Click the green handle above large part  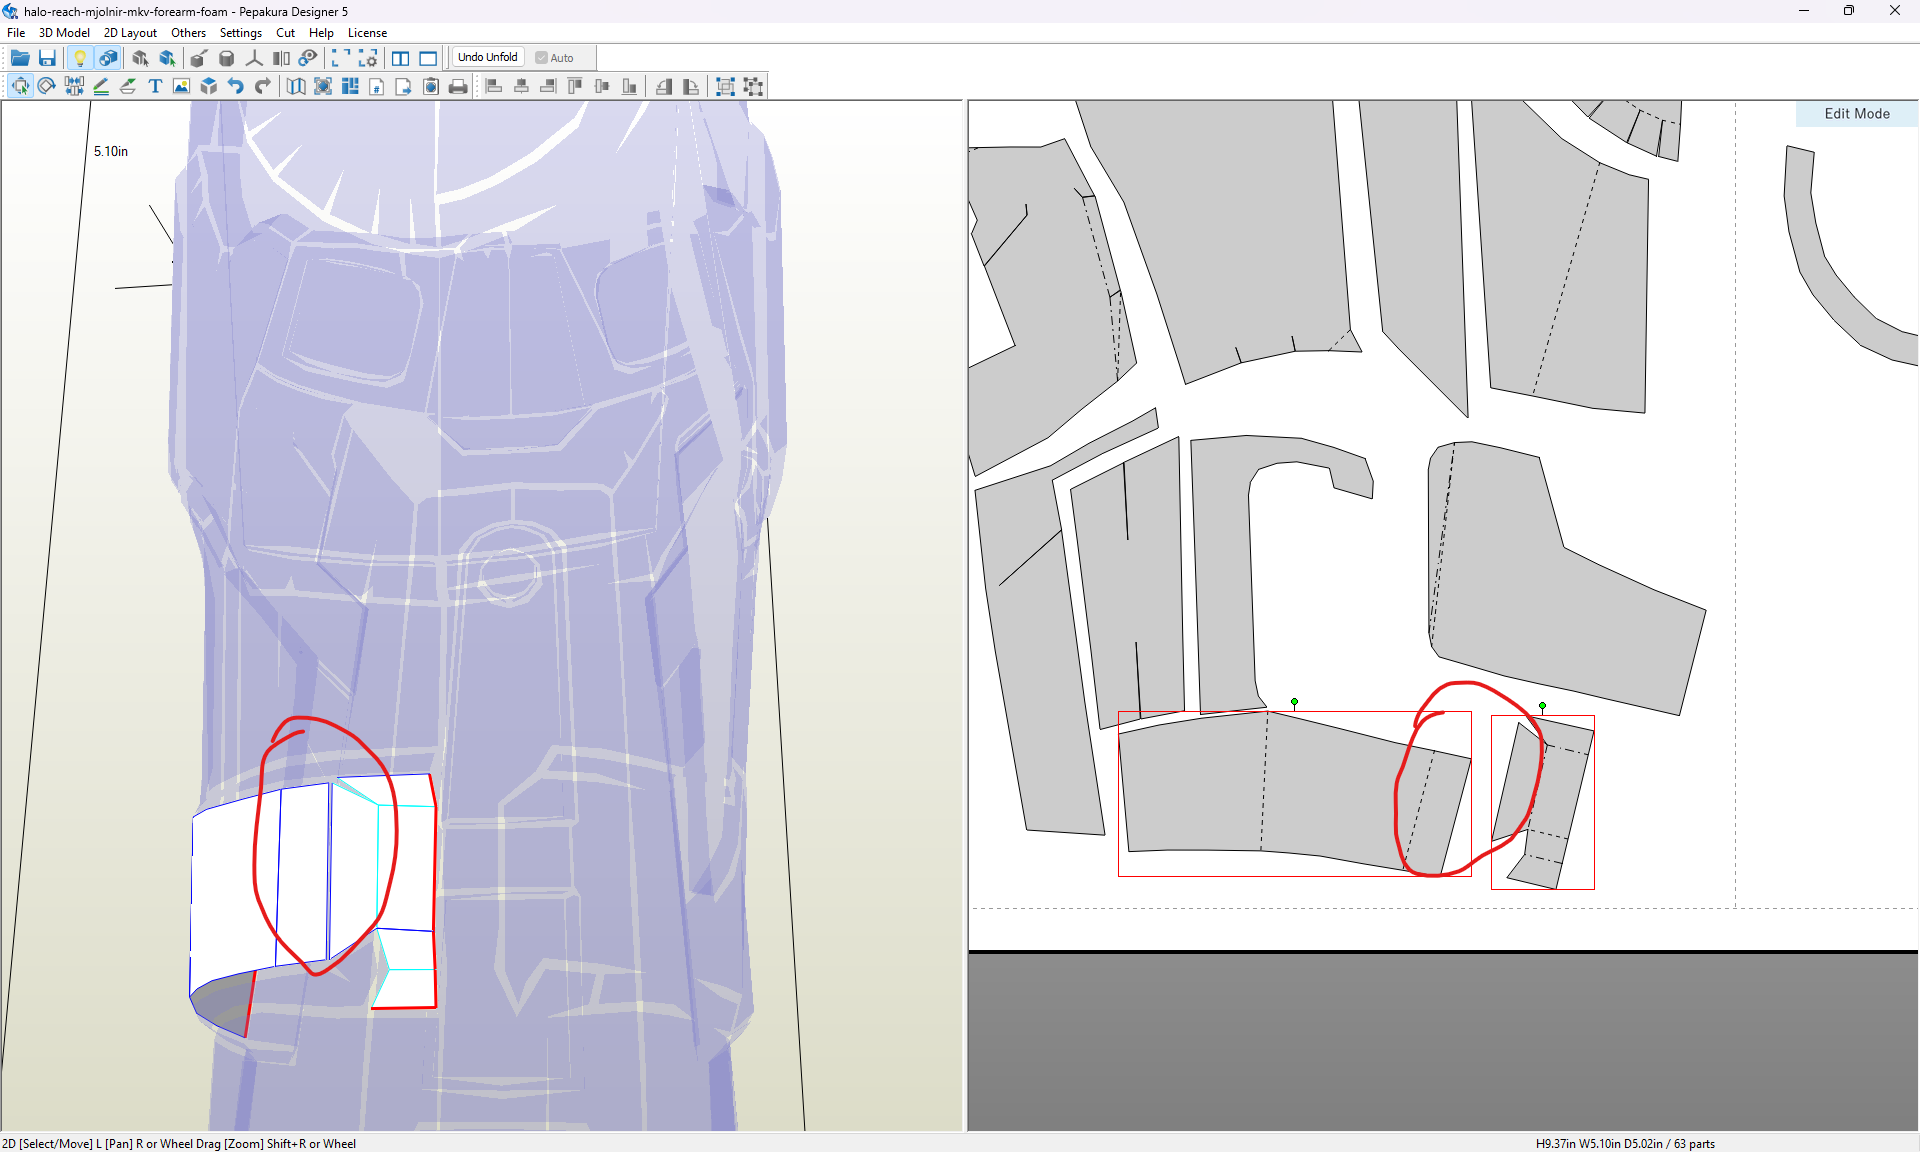(x=1294, y=702)
